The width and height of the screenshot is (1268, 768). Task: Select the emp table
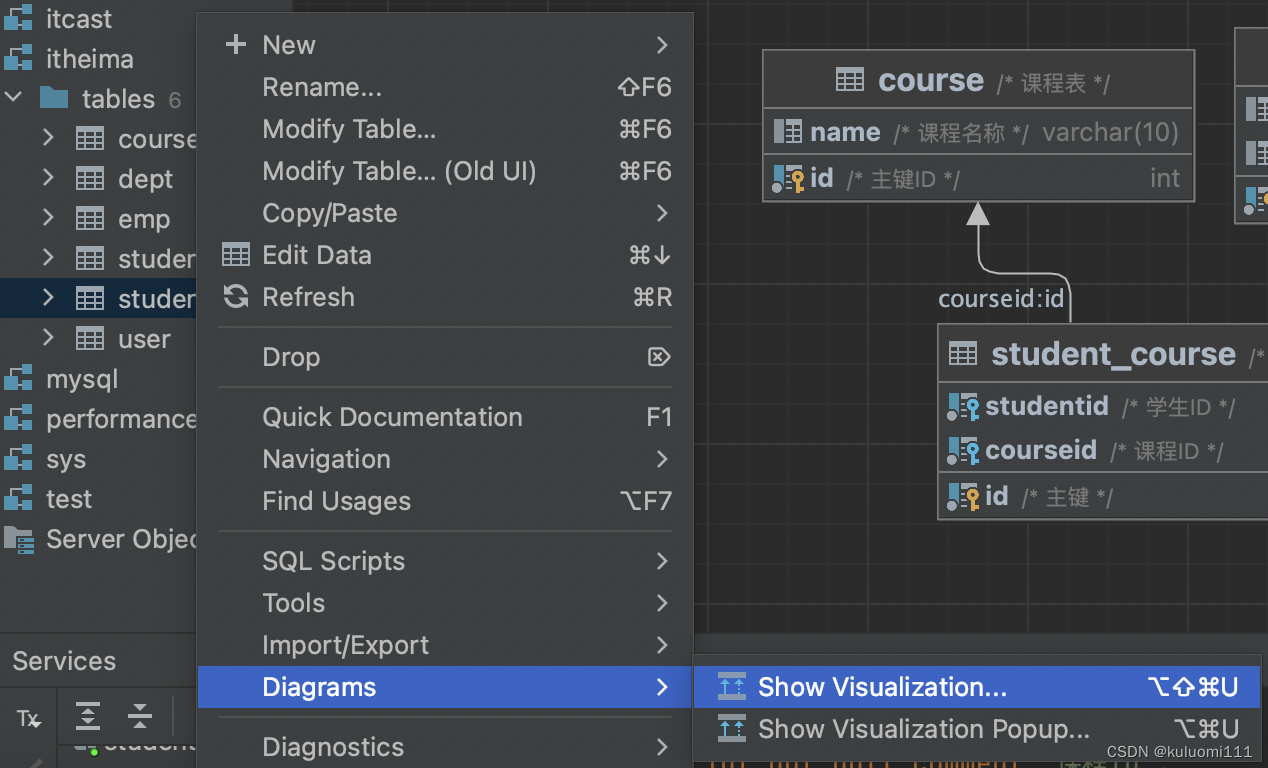click(144, 219)
